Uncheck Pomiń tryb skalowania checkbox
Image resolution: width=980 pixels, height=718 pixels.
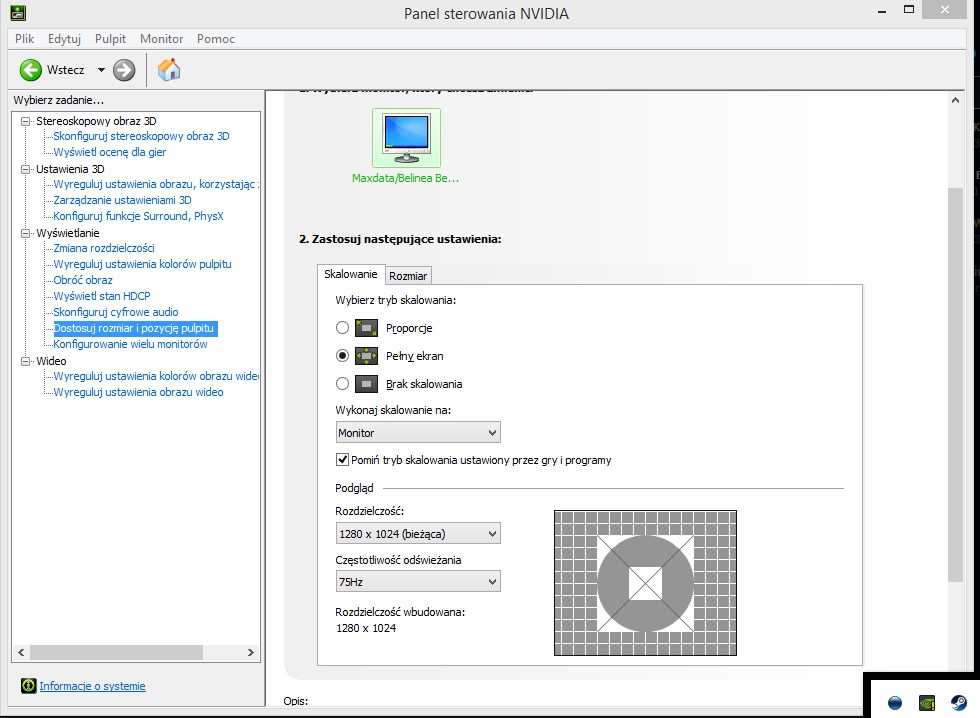coord(342,460)
